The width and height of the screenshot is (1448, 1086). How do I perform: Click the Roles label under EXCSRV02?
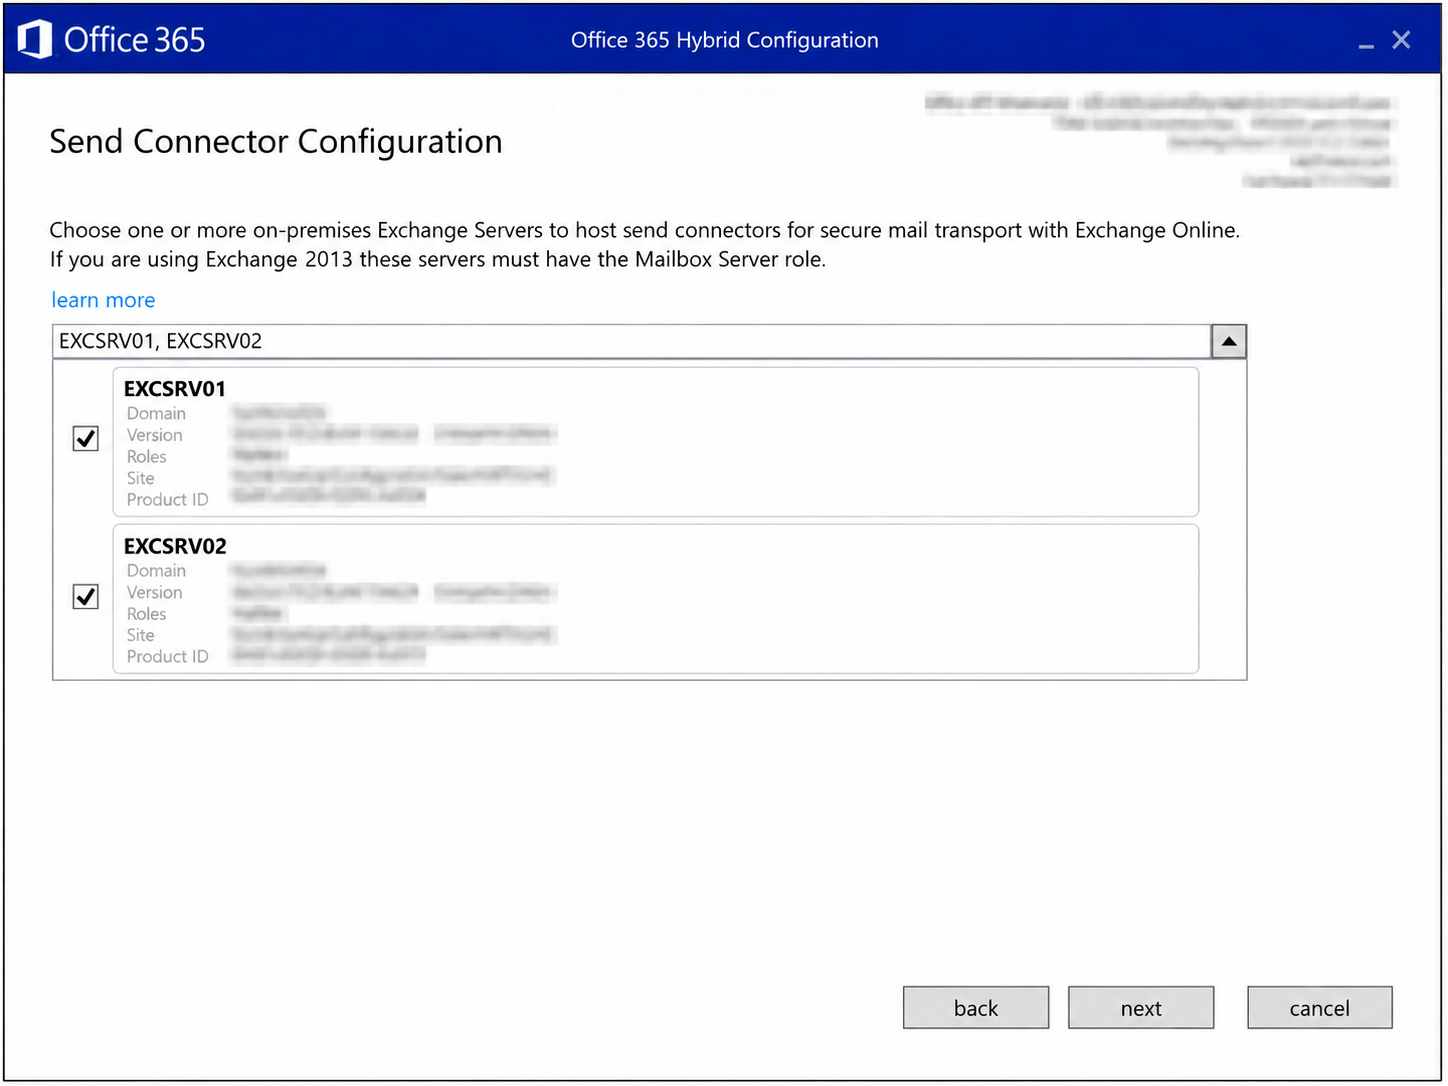(x=146, y=614)
